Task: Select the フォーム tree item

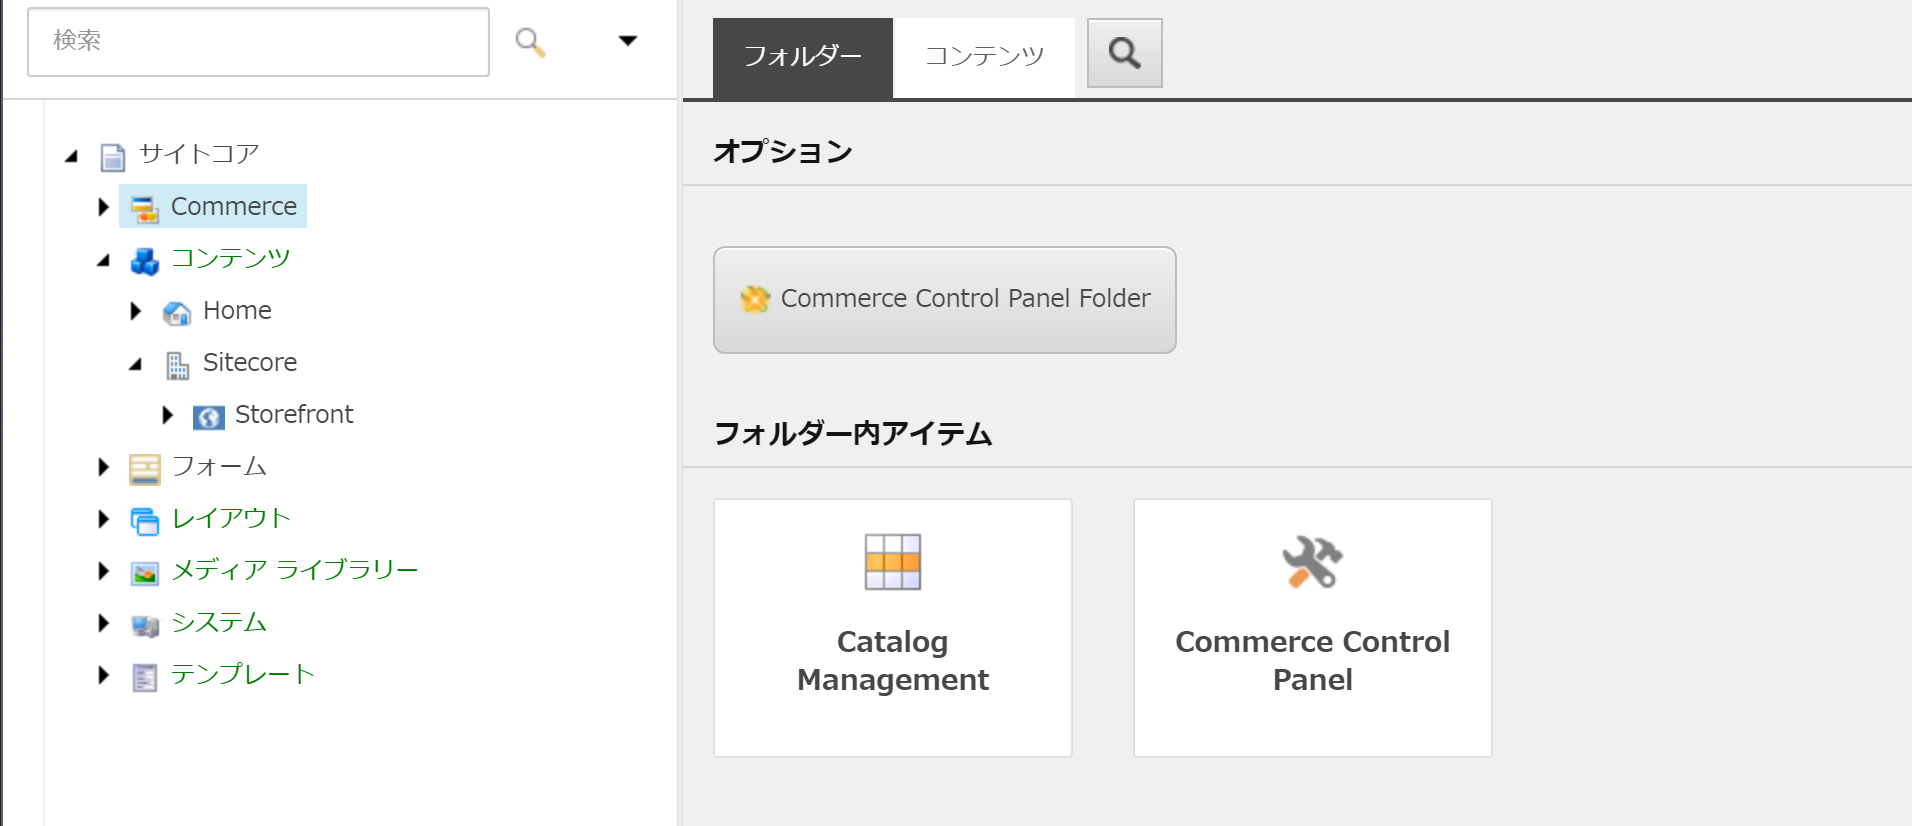Action: [219, 466]
